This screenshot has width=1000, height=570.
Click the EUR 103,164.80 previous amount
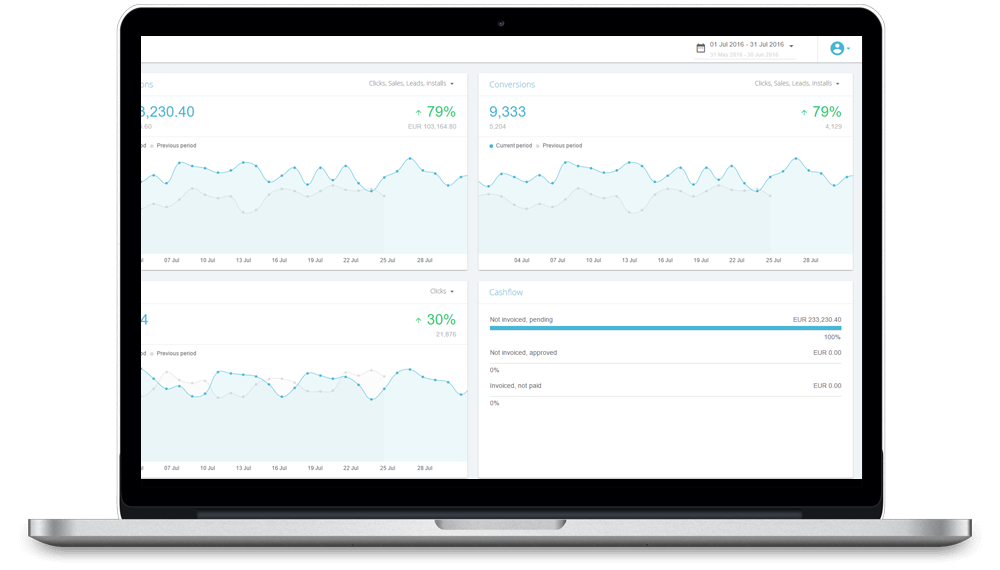pos(432,127)
